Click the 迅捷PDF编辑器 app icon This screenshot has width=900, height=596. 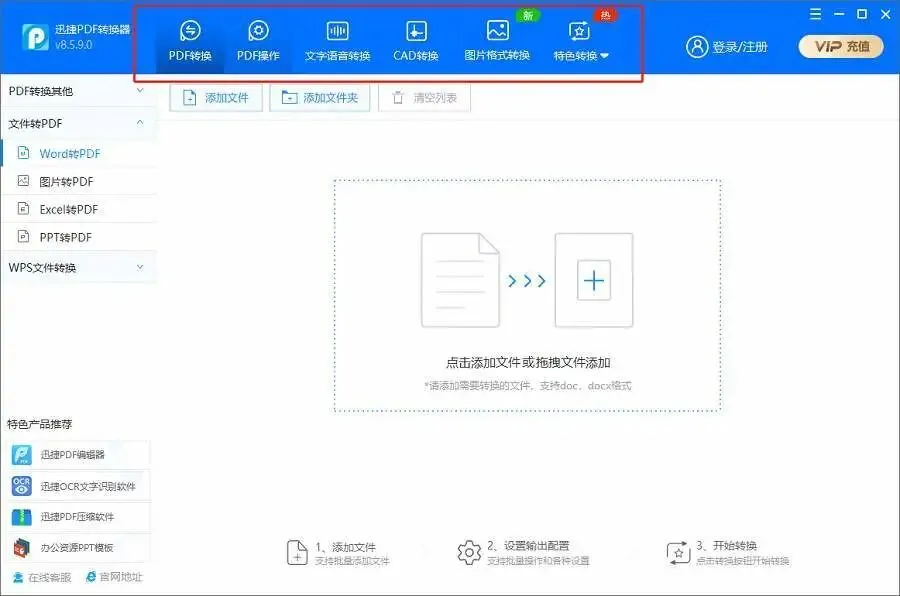coord(22,455)
